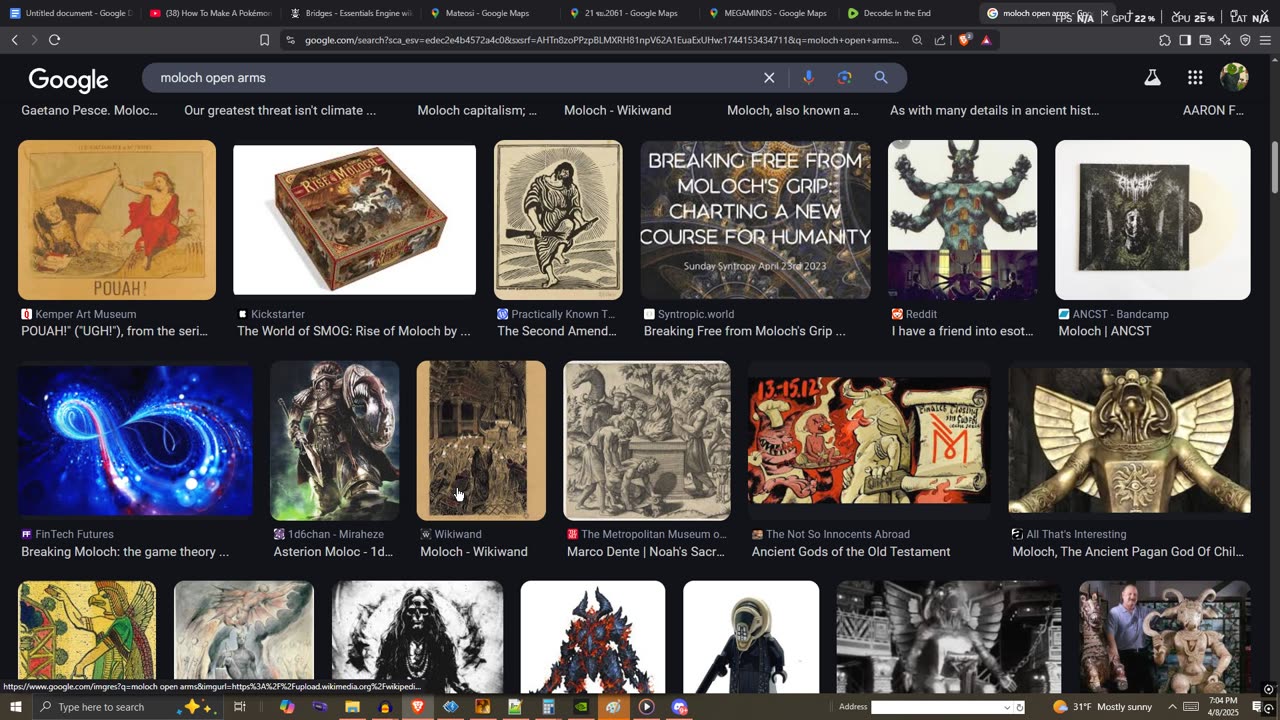Viewport: 1280px width, 720px height.
Task: Start voice search with the microphone icon
Action: point(808,77)
